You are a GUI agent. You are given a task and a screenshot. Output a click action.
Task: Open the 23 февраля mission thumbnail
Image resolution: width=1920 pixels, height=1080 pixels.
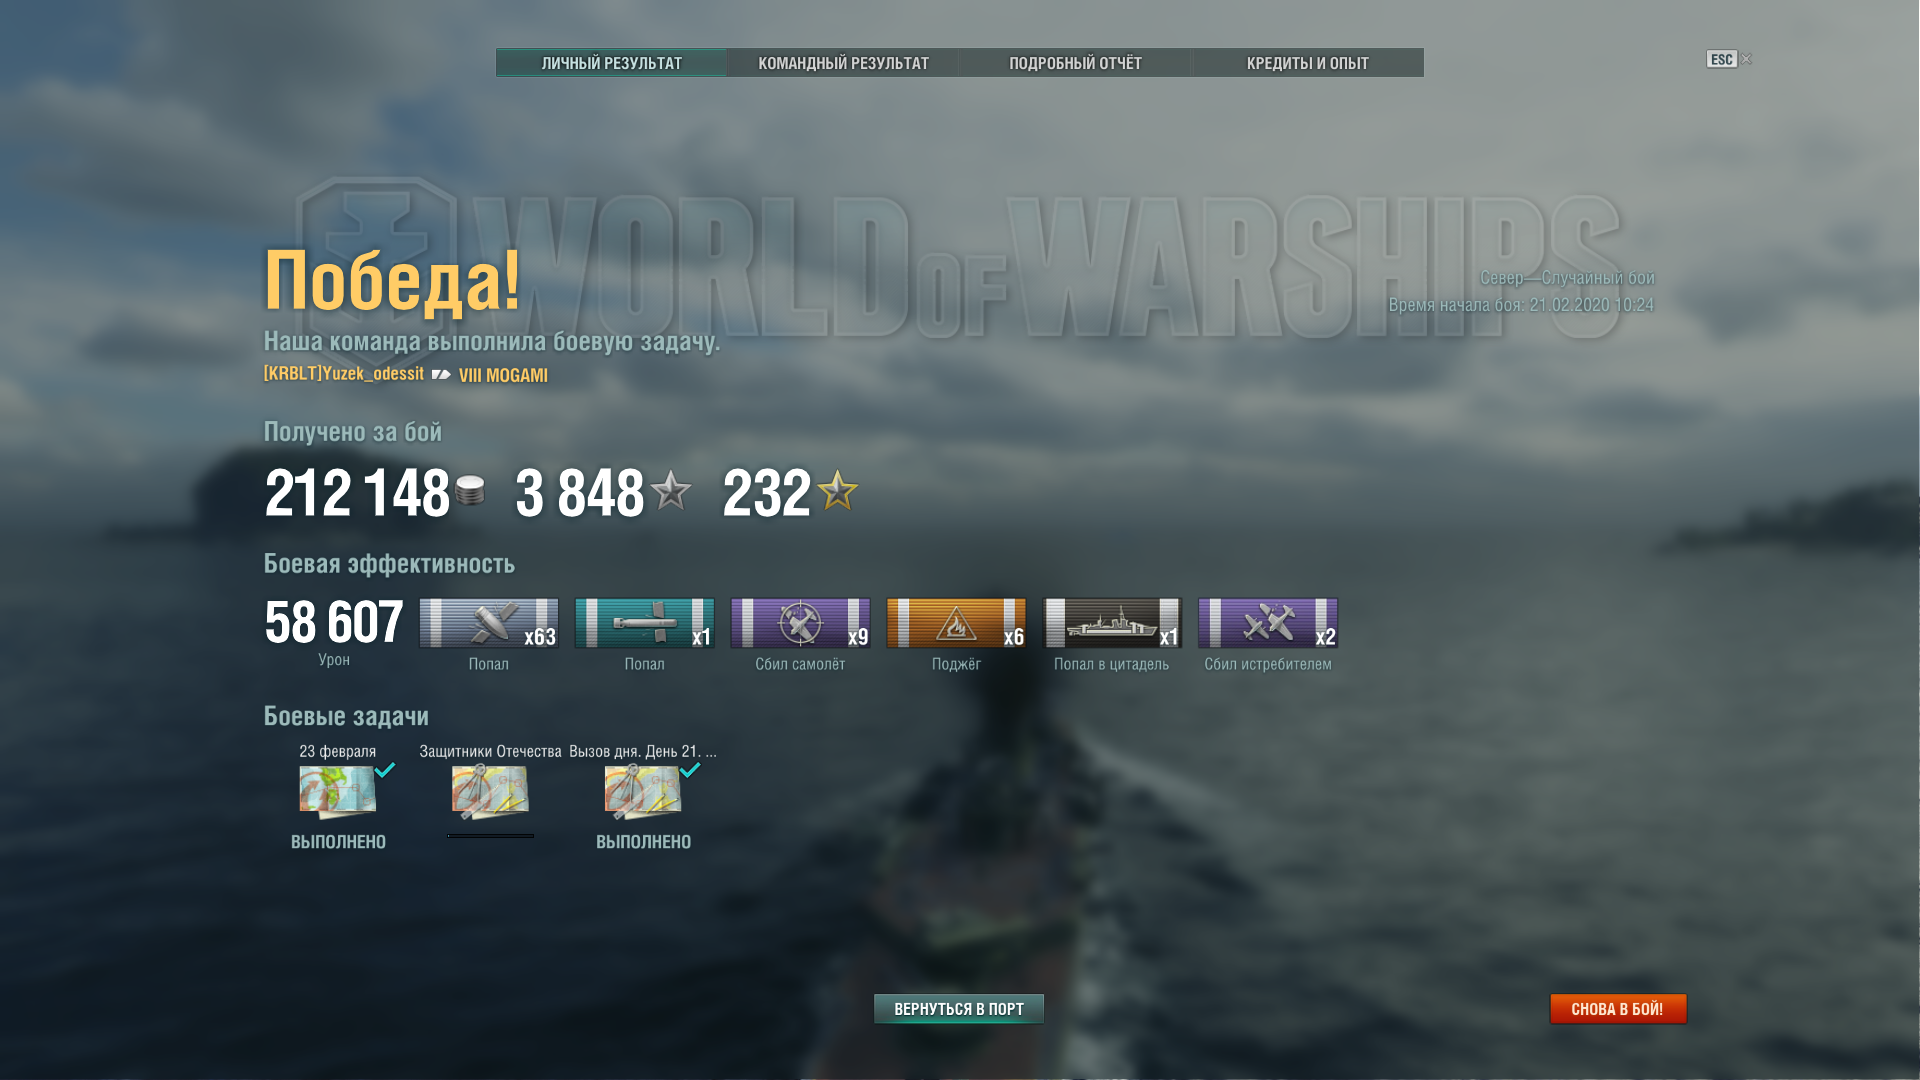pos(338,792)
